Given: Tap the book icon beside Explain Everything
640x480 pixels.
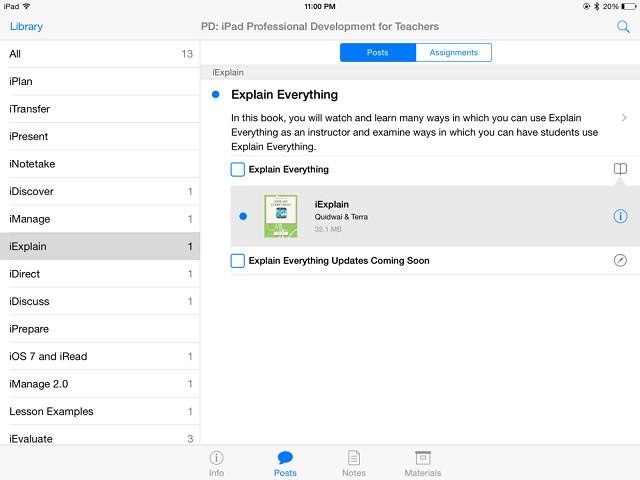Looking at the screenshot, I should pos(620,169).
